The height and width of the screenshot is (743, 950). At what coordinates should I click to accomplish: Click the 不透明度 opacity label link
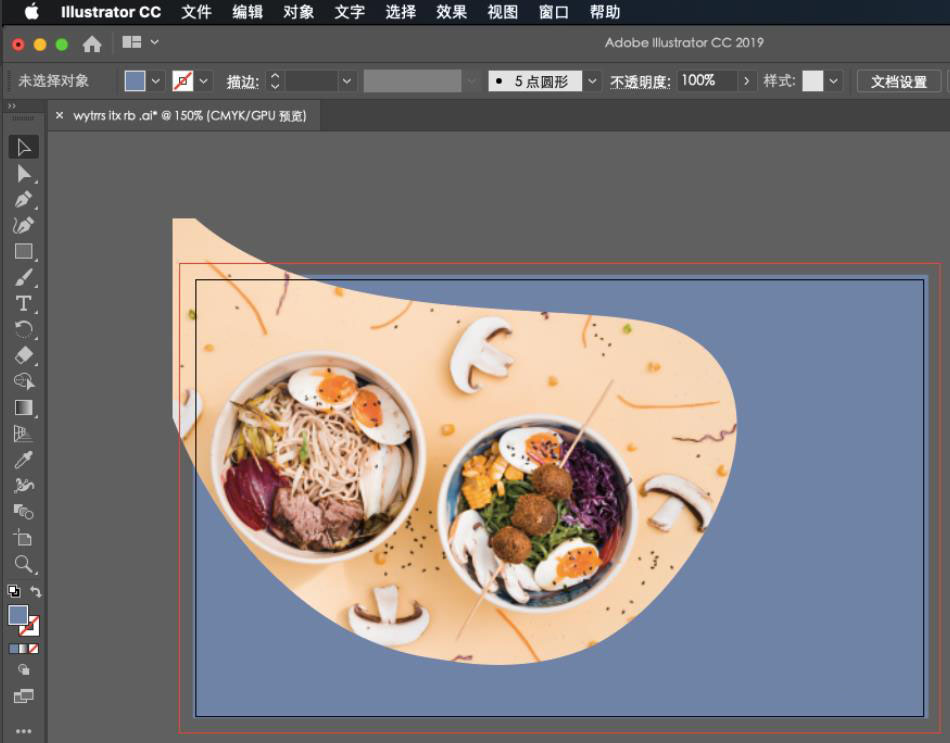pos(640,81)
